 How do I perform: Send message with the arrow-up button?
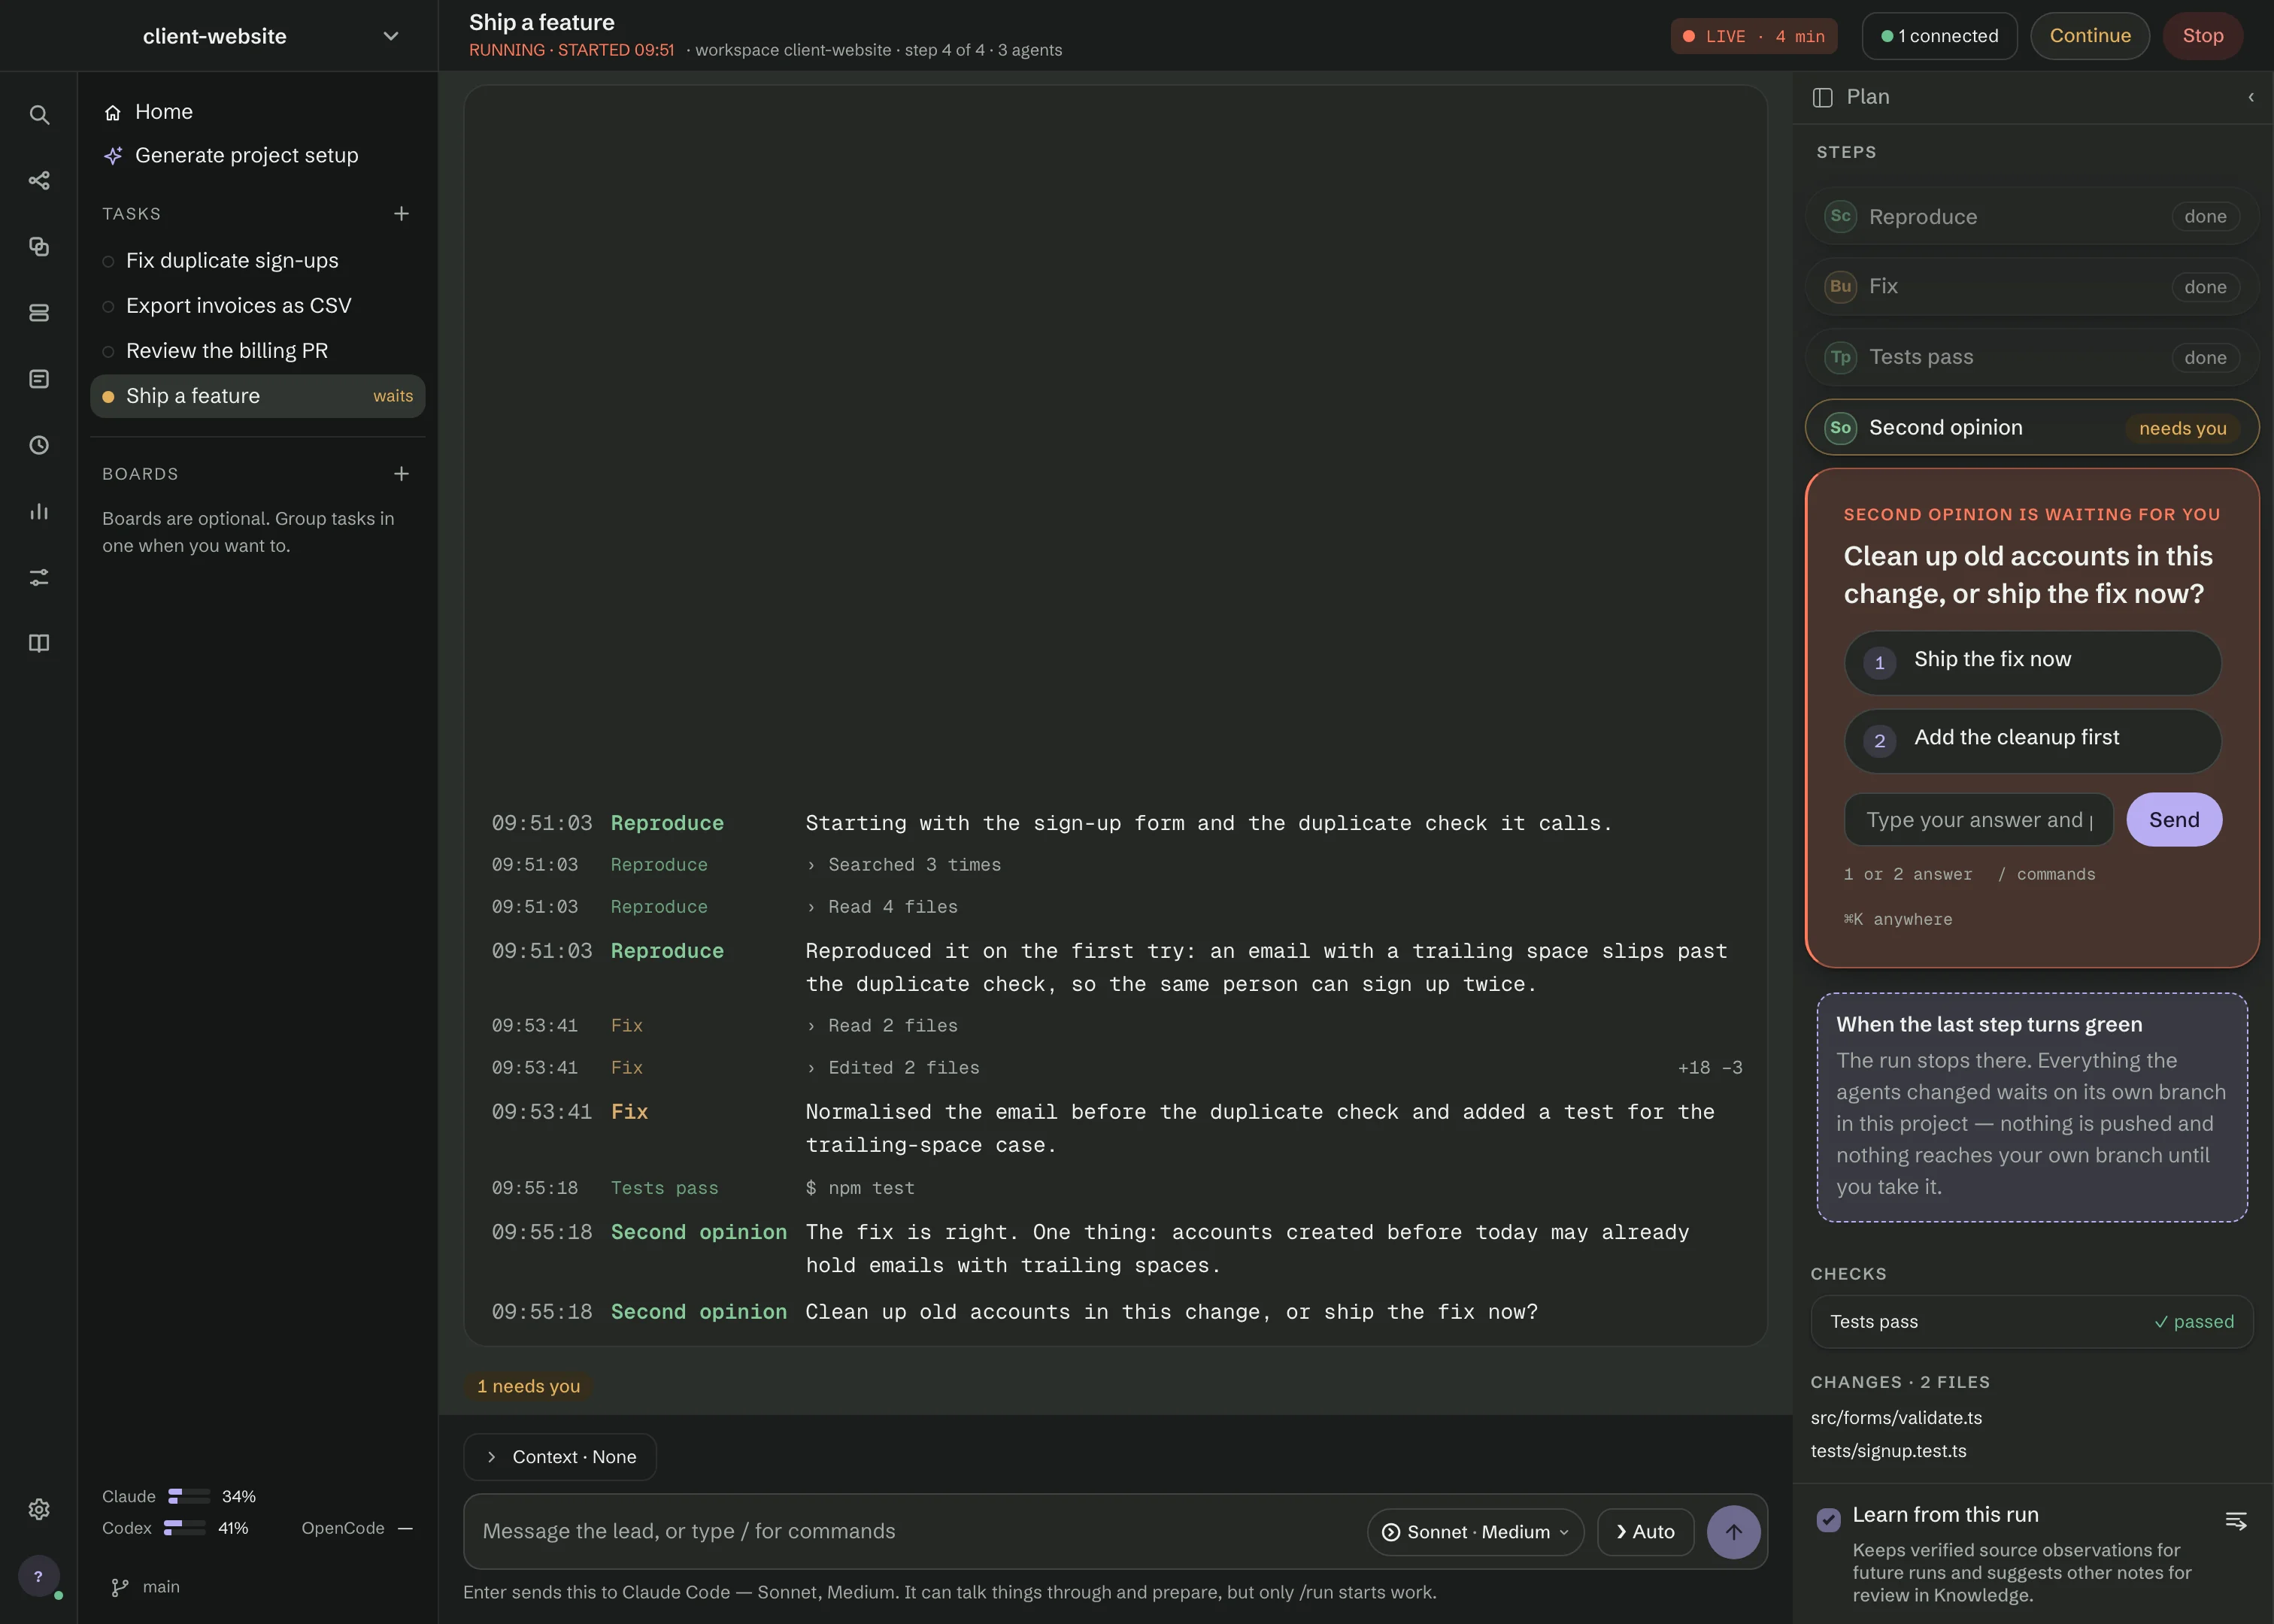[1733, 1532]
